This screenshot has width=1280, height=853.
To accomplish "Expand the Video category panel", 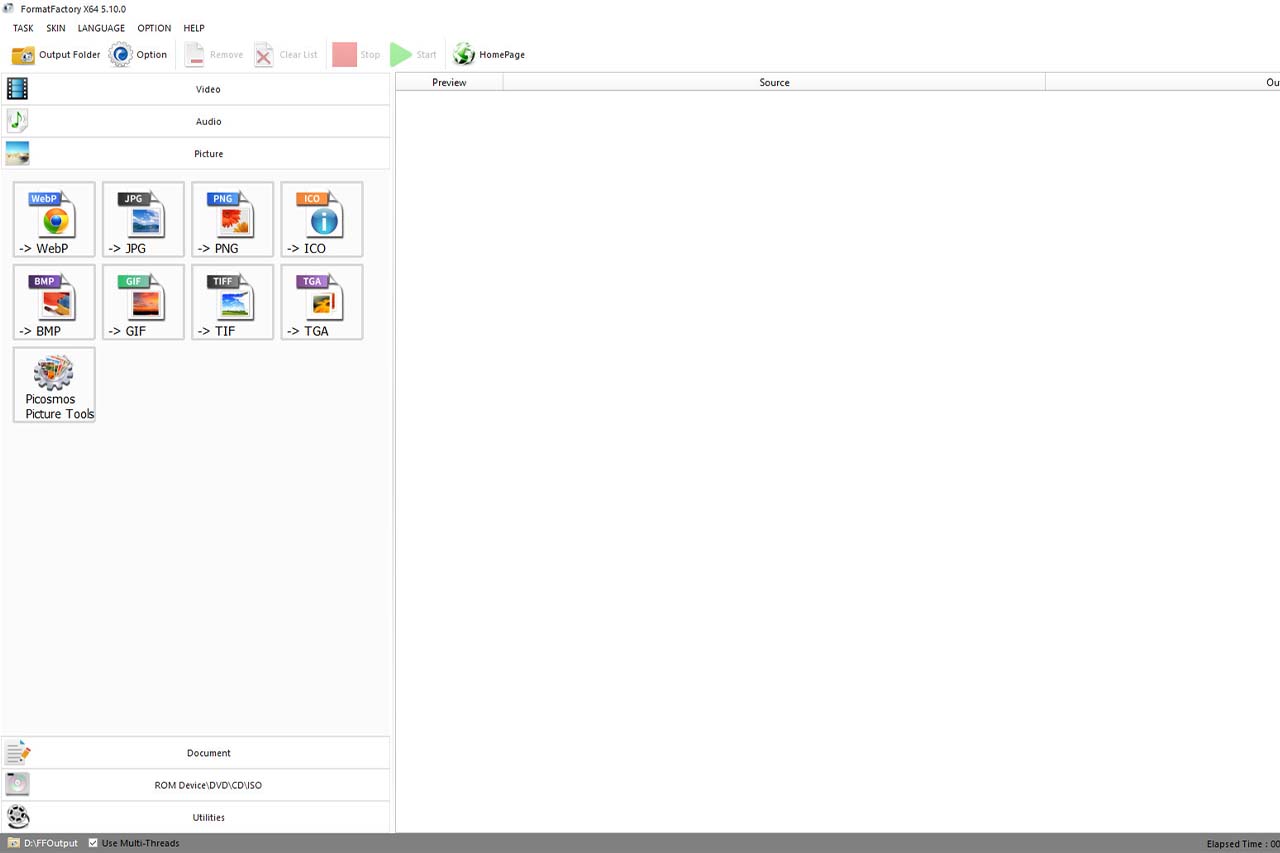I will point(195,89).
